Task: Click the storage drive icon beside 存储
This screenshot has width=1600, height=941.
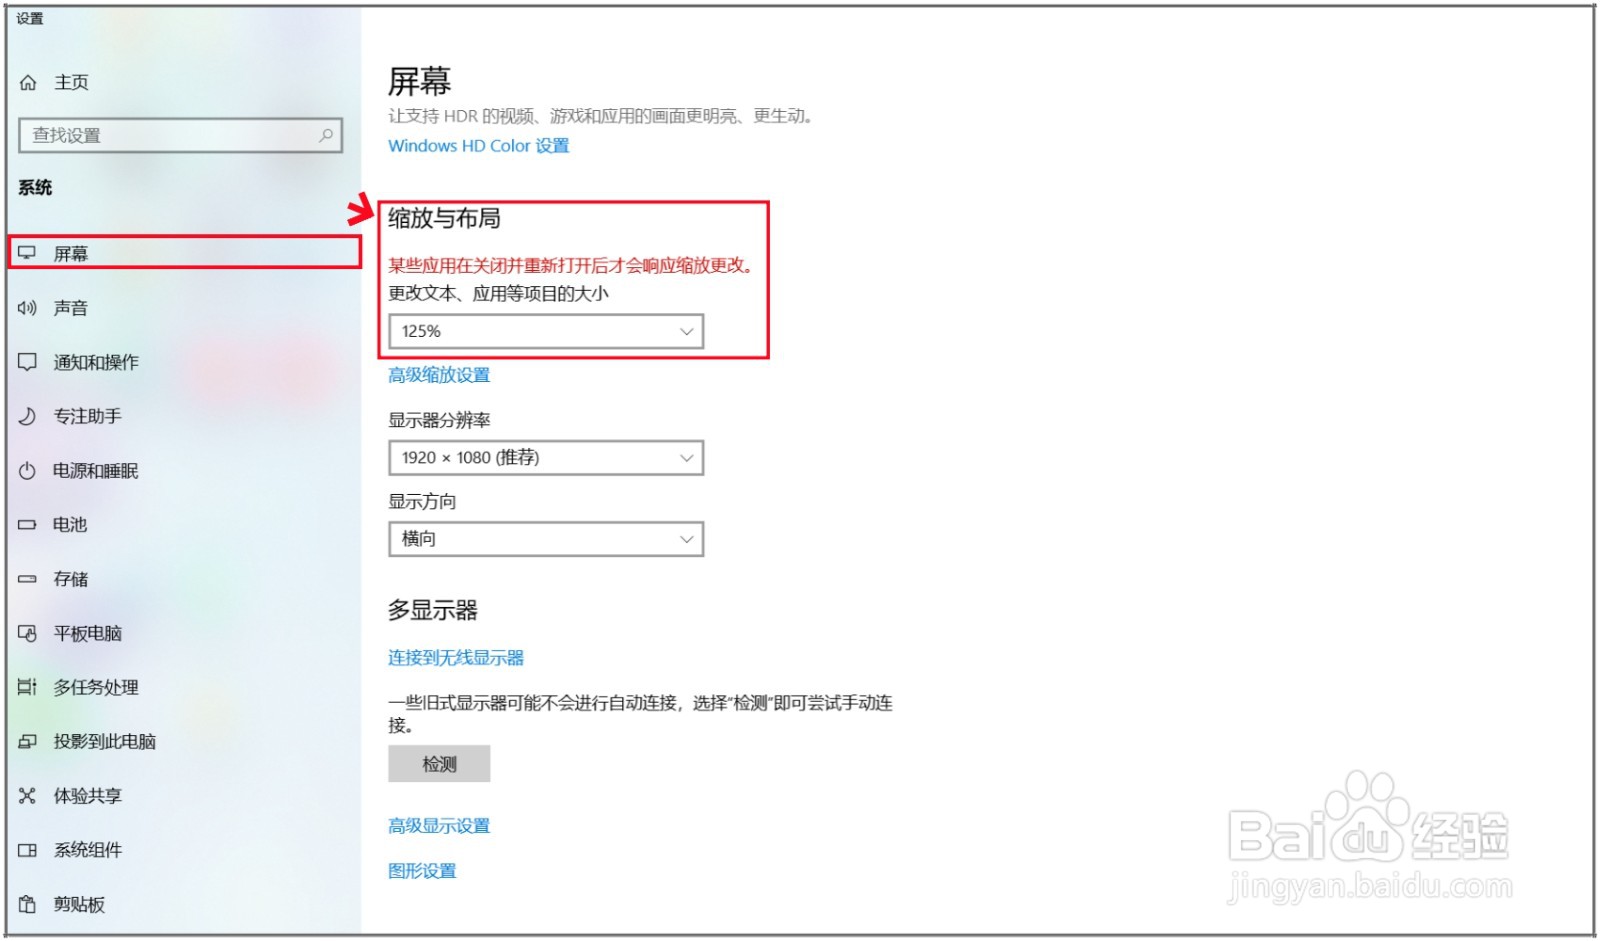Action: [x=28, y=579]
